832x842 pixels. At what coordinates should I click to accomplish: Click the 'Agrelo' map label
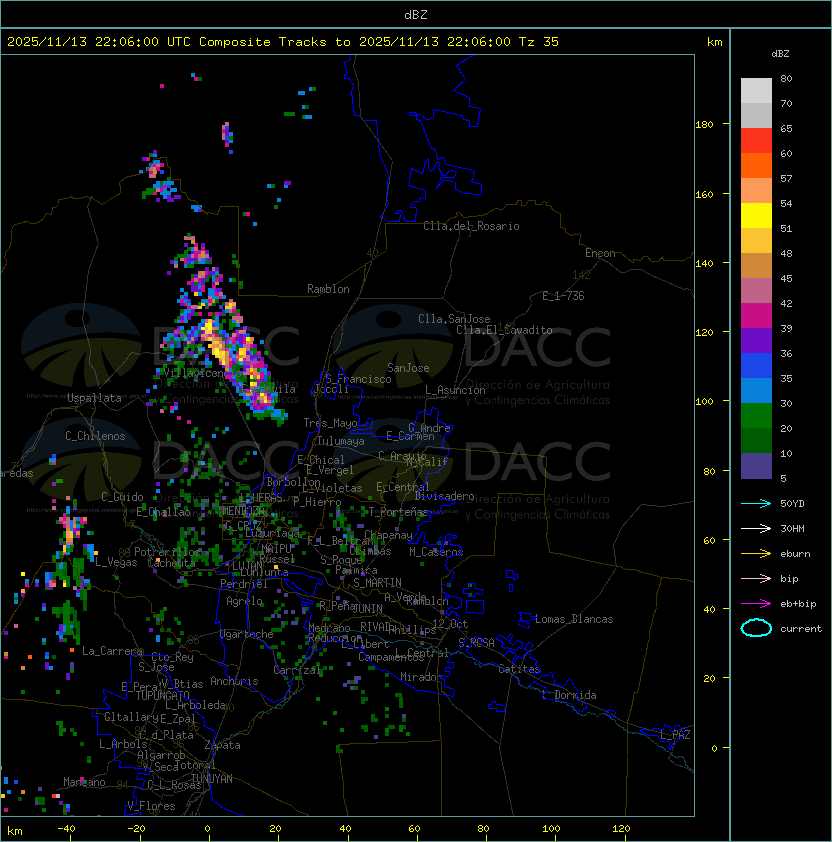pyautogui.click(x=244, y=601)
